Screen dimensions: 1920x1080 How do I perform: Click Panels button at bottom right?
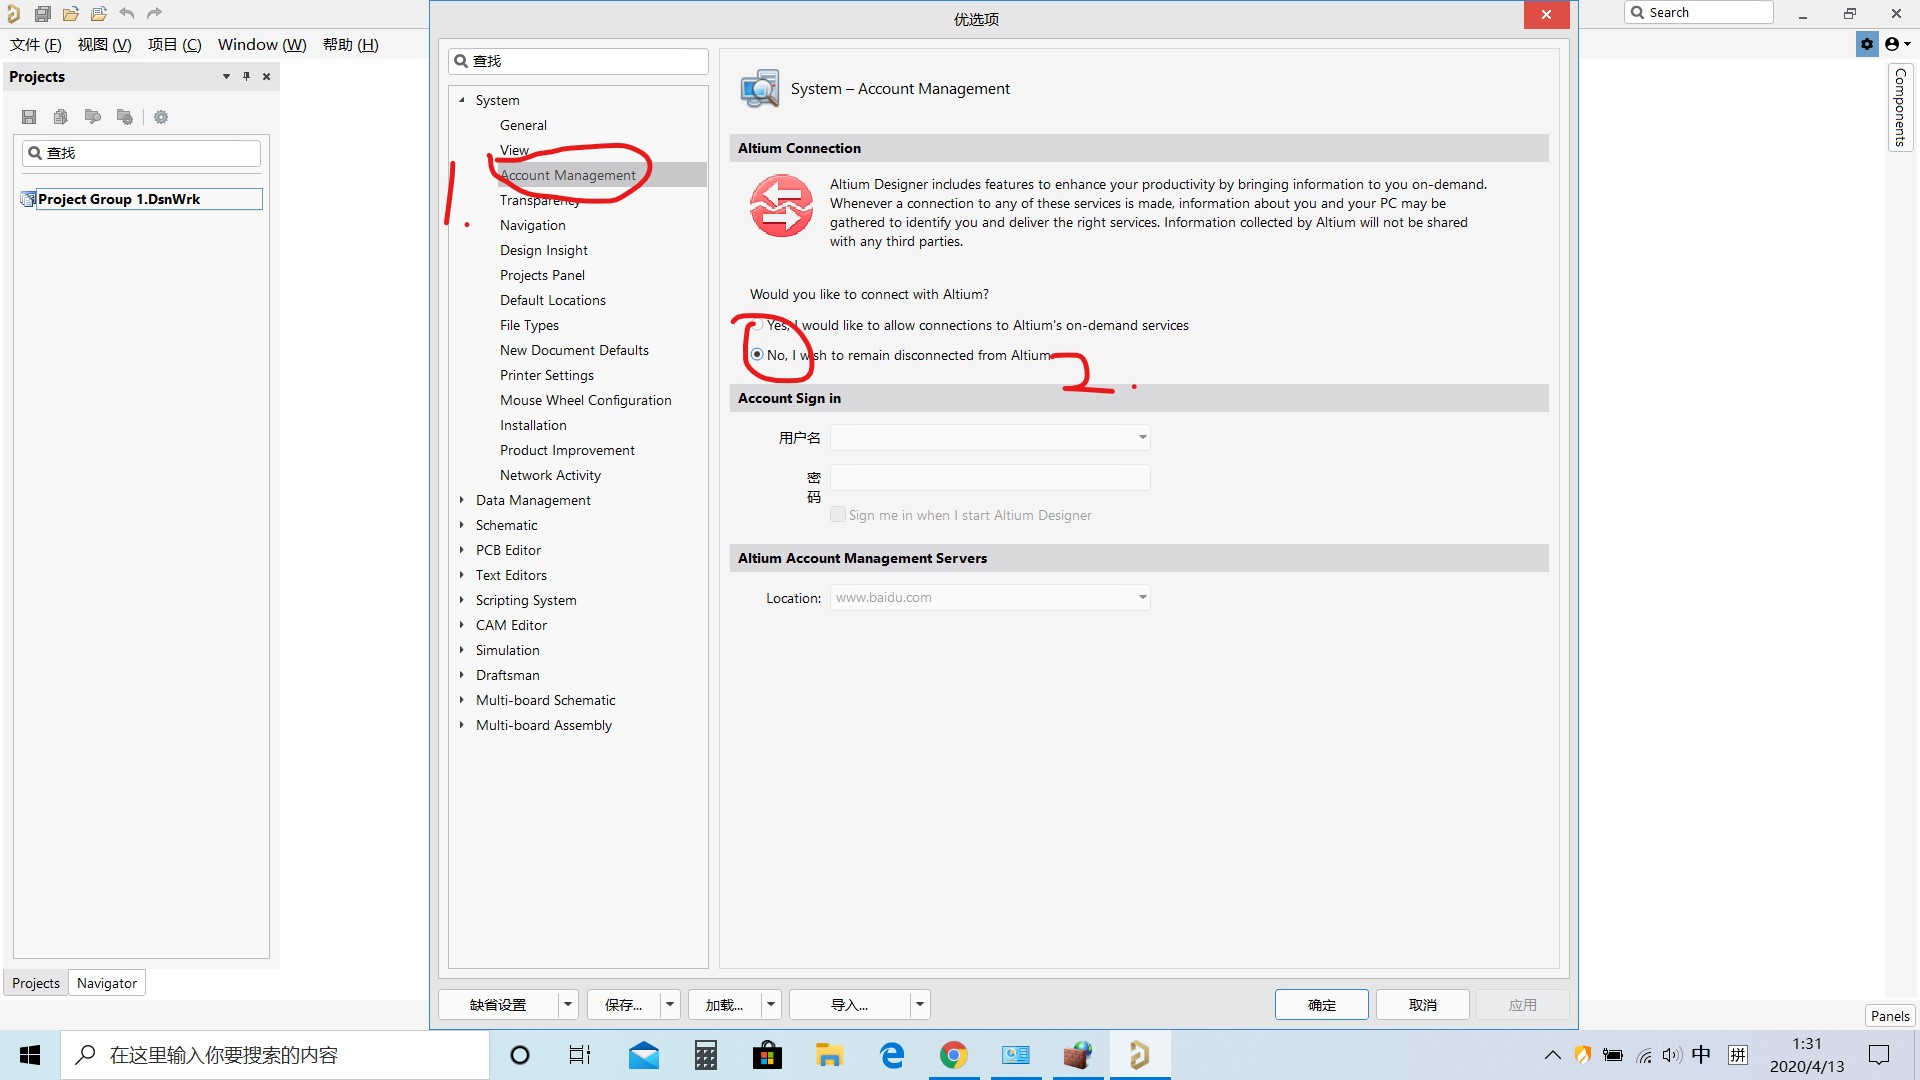coord(1890,1016)
